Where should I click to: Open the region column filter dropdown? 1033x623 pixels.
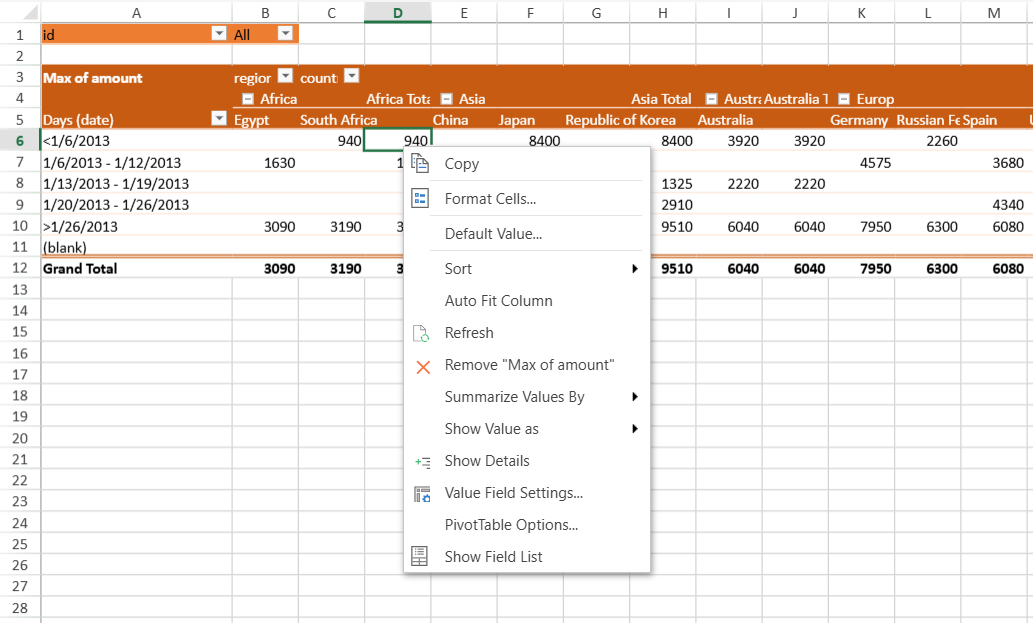(285, 77)
